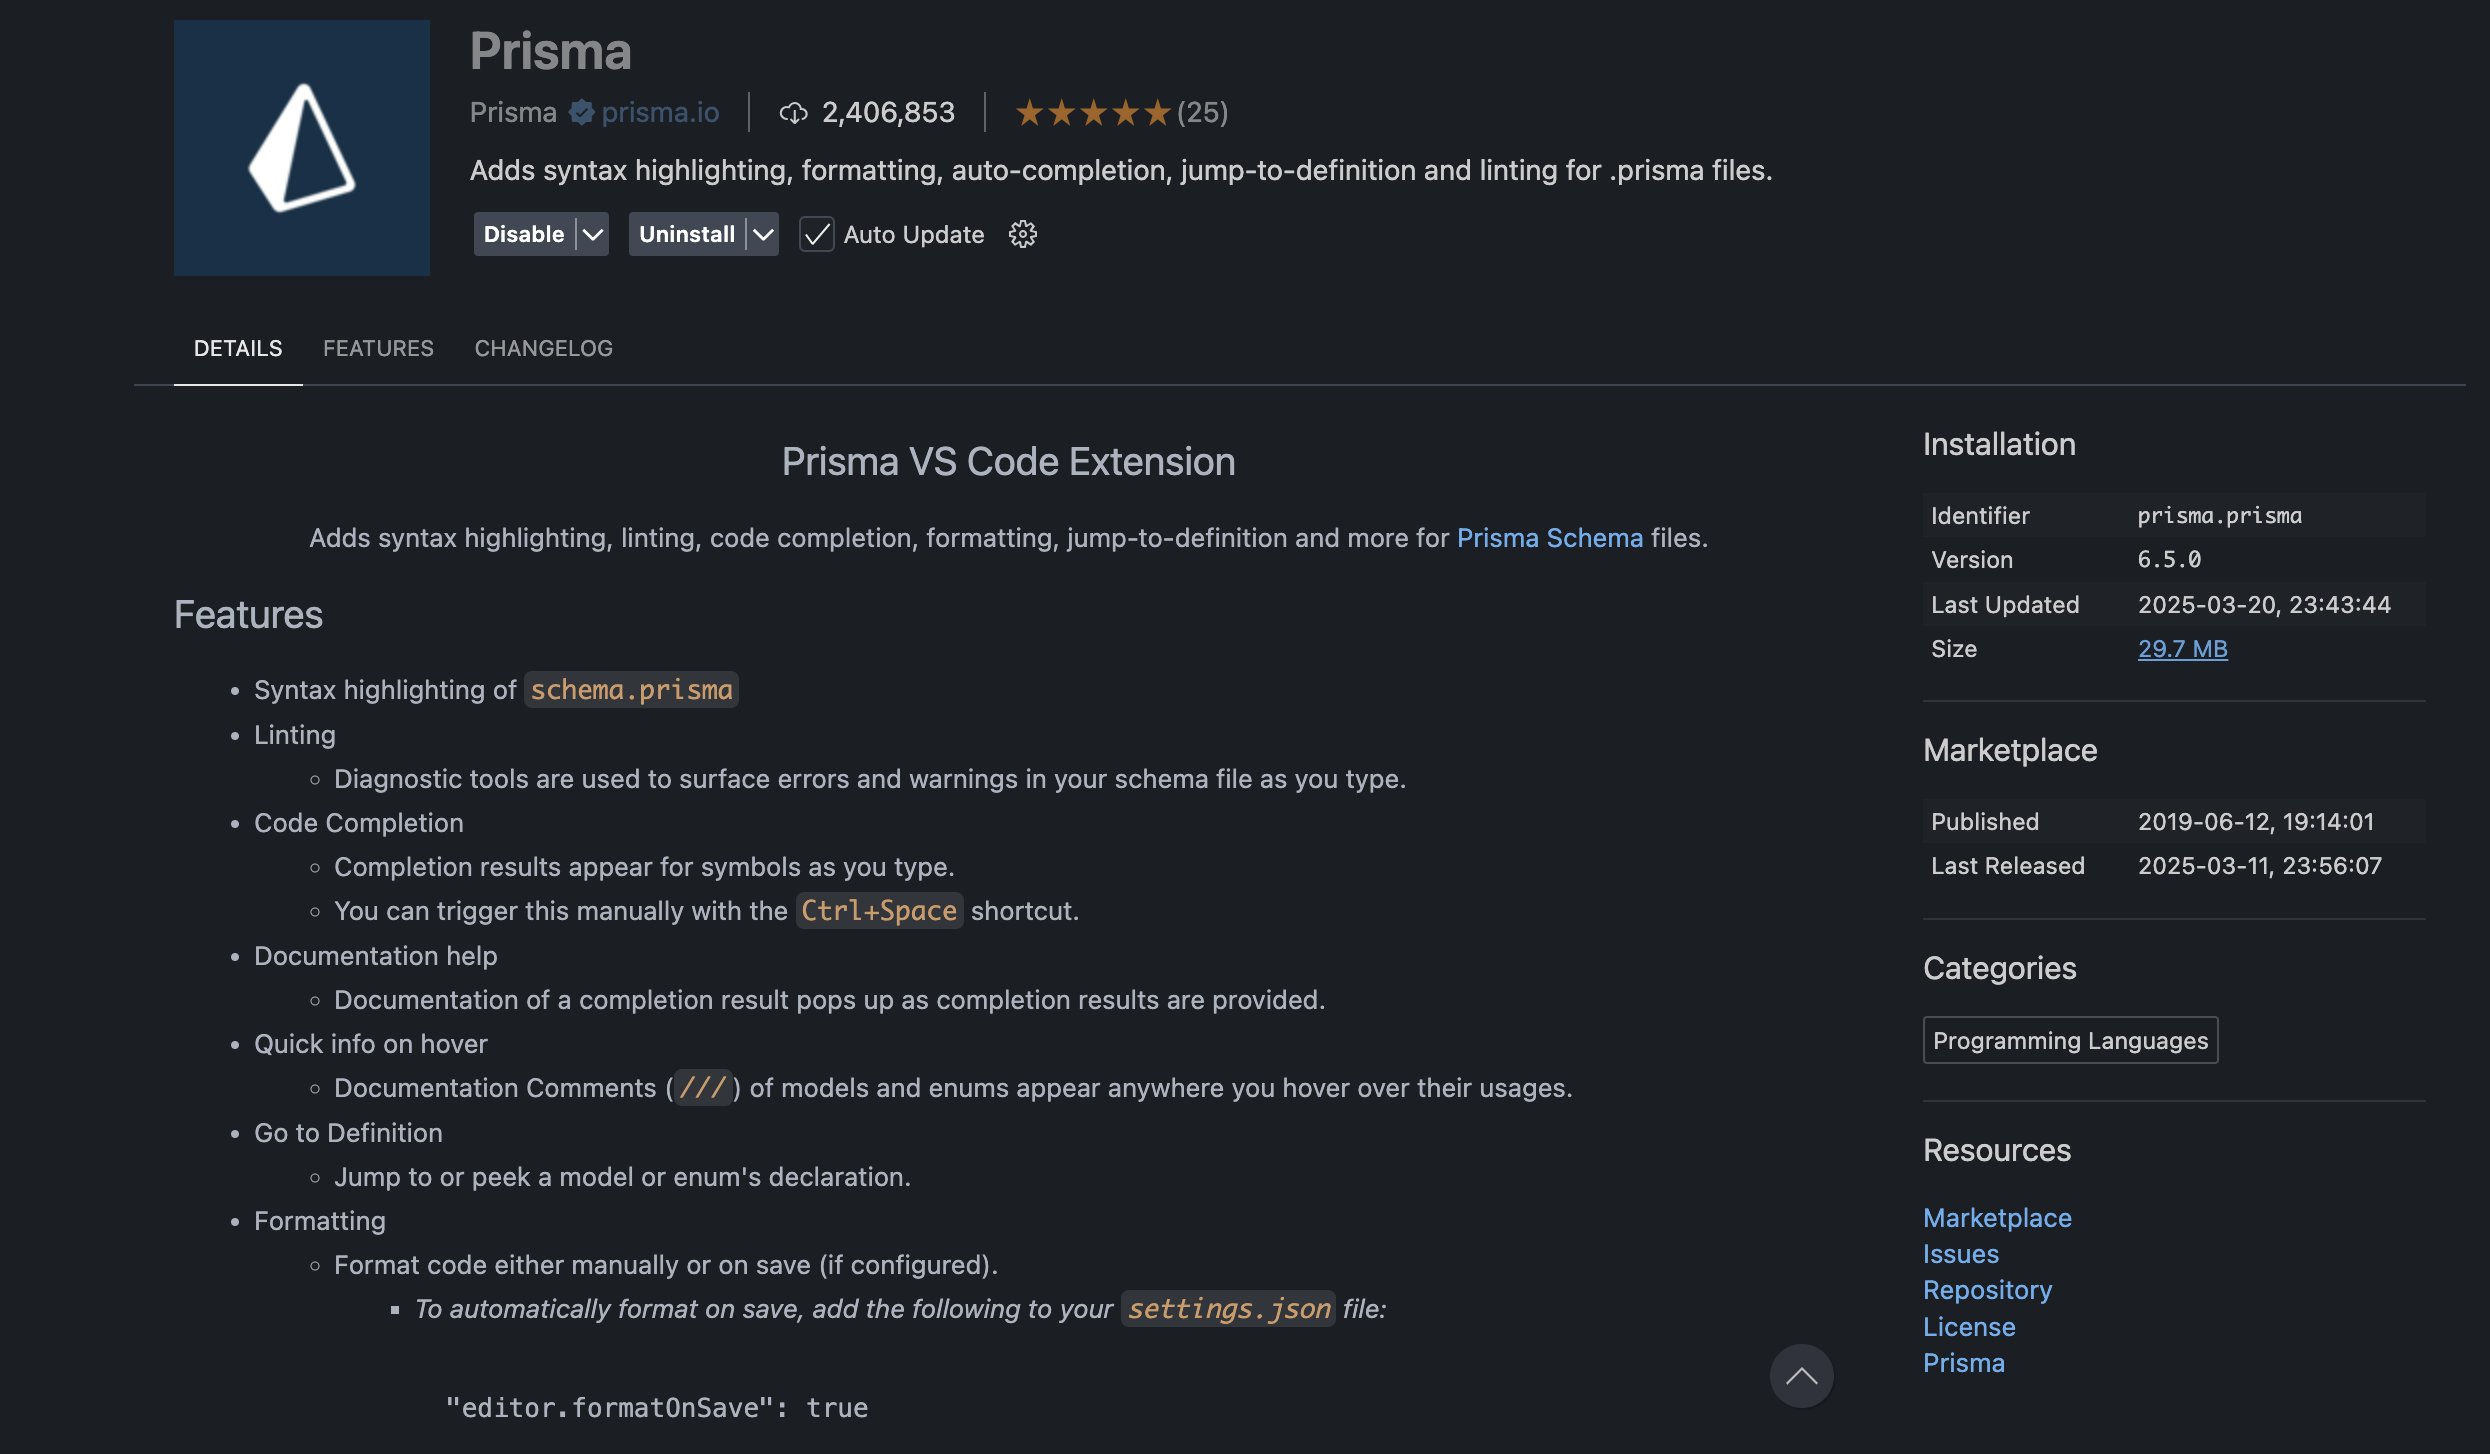
Task: Select the DETAILS tab
Action: coord(238,348)
